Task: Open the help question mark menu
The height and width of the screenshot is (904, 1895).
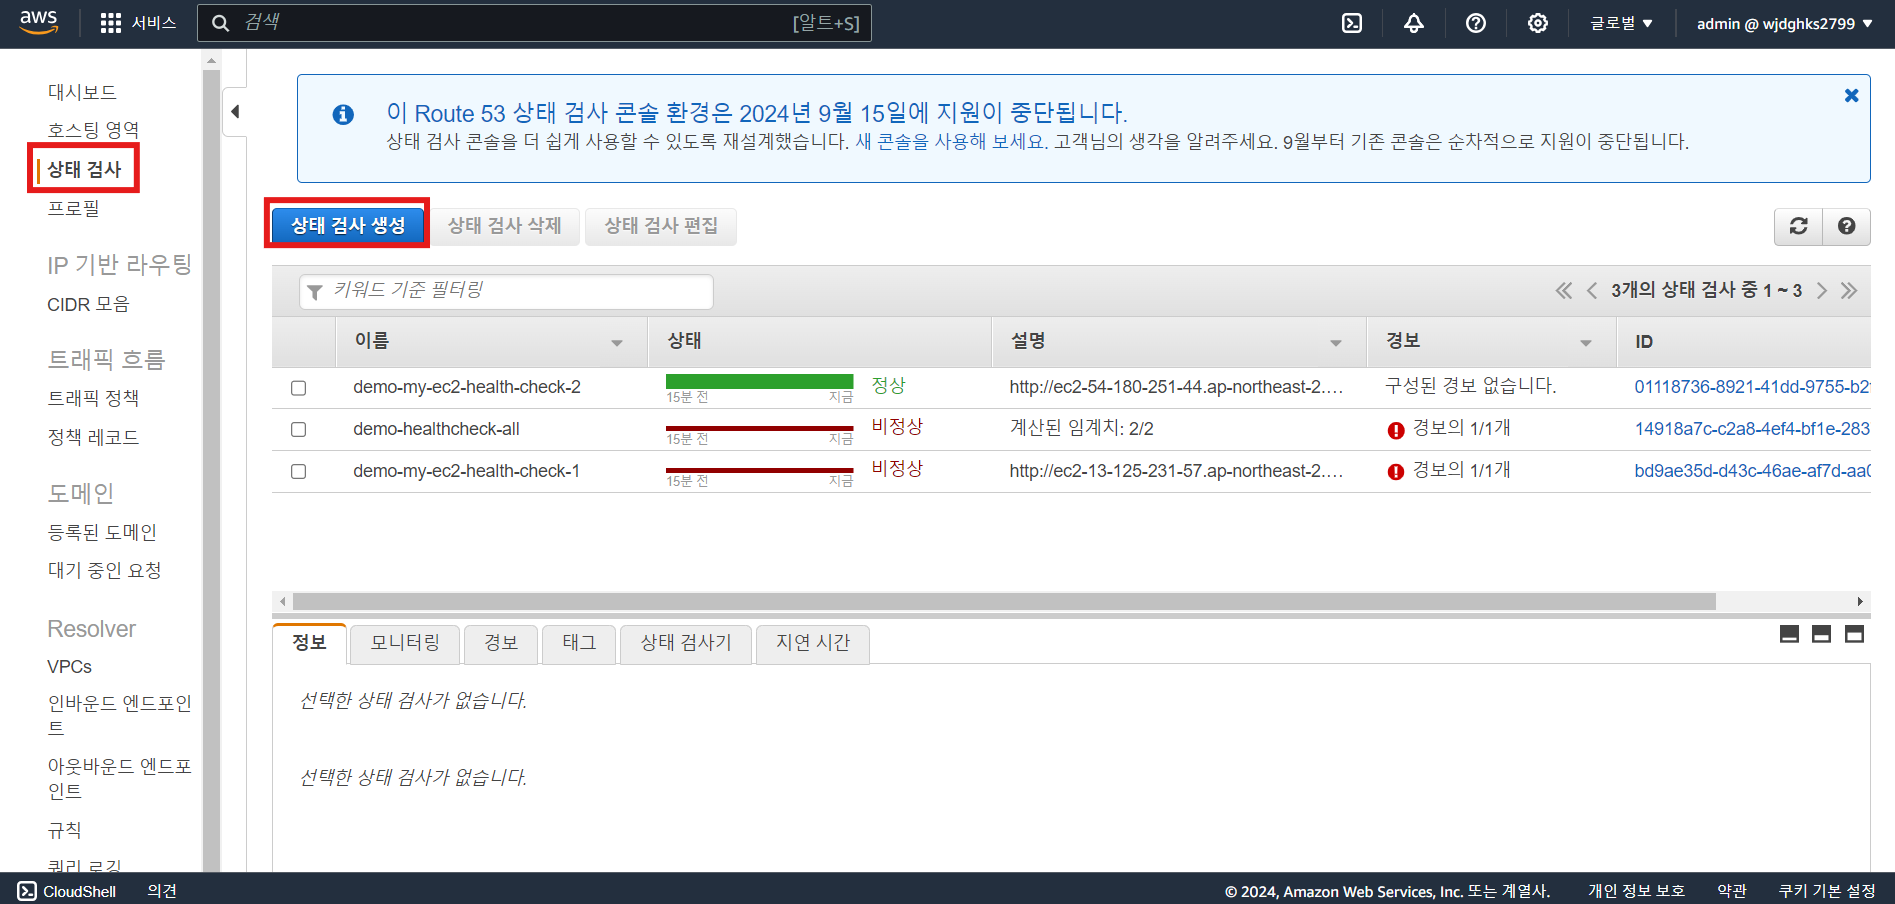Action: 1476,23
